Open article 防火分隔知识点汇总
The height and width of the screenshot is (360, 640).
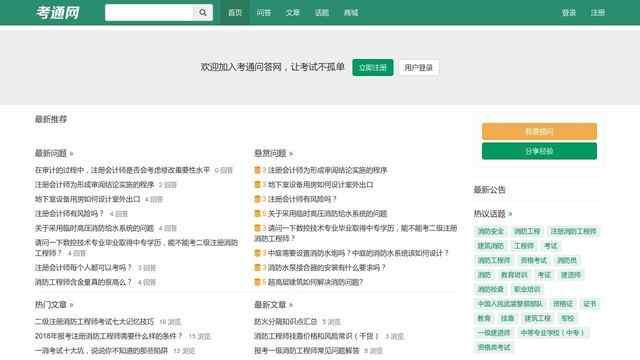tap(286, 322)
